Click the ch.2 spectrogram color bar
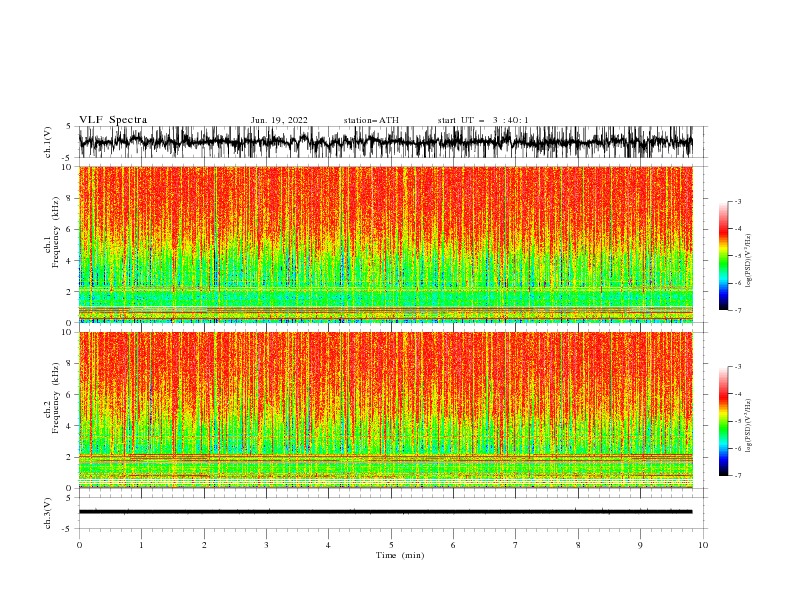The width and height of the screenshot is (792, 612). pos(724,421)
